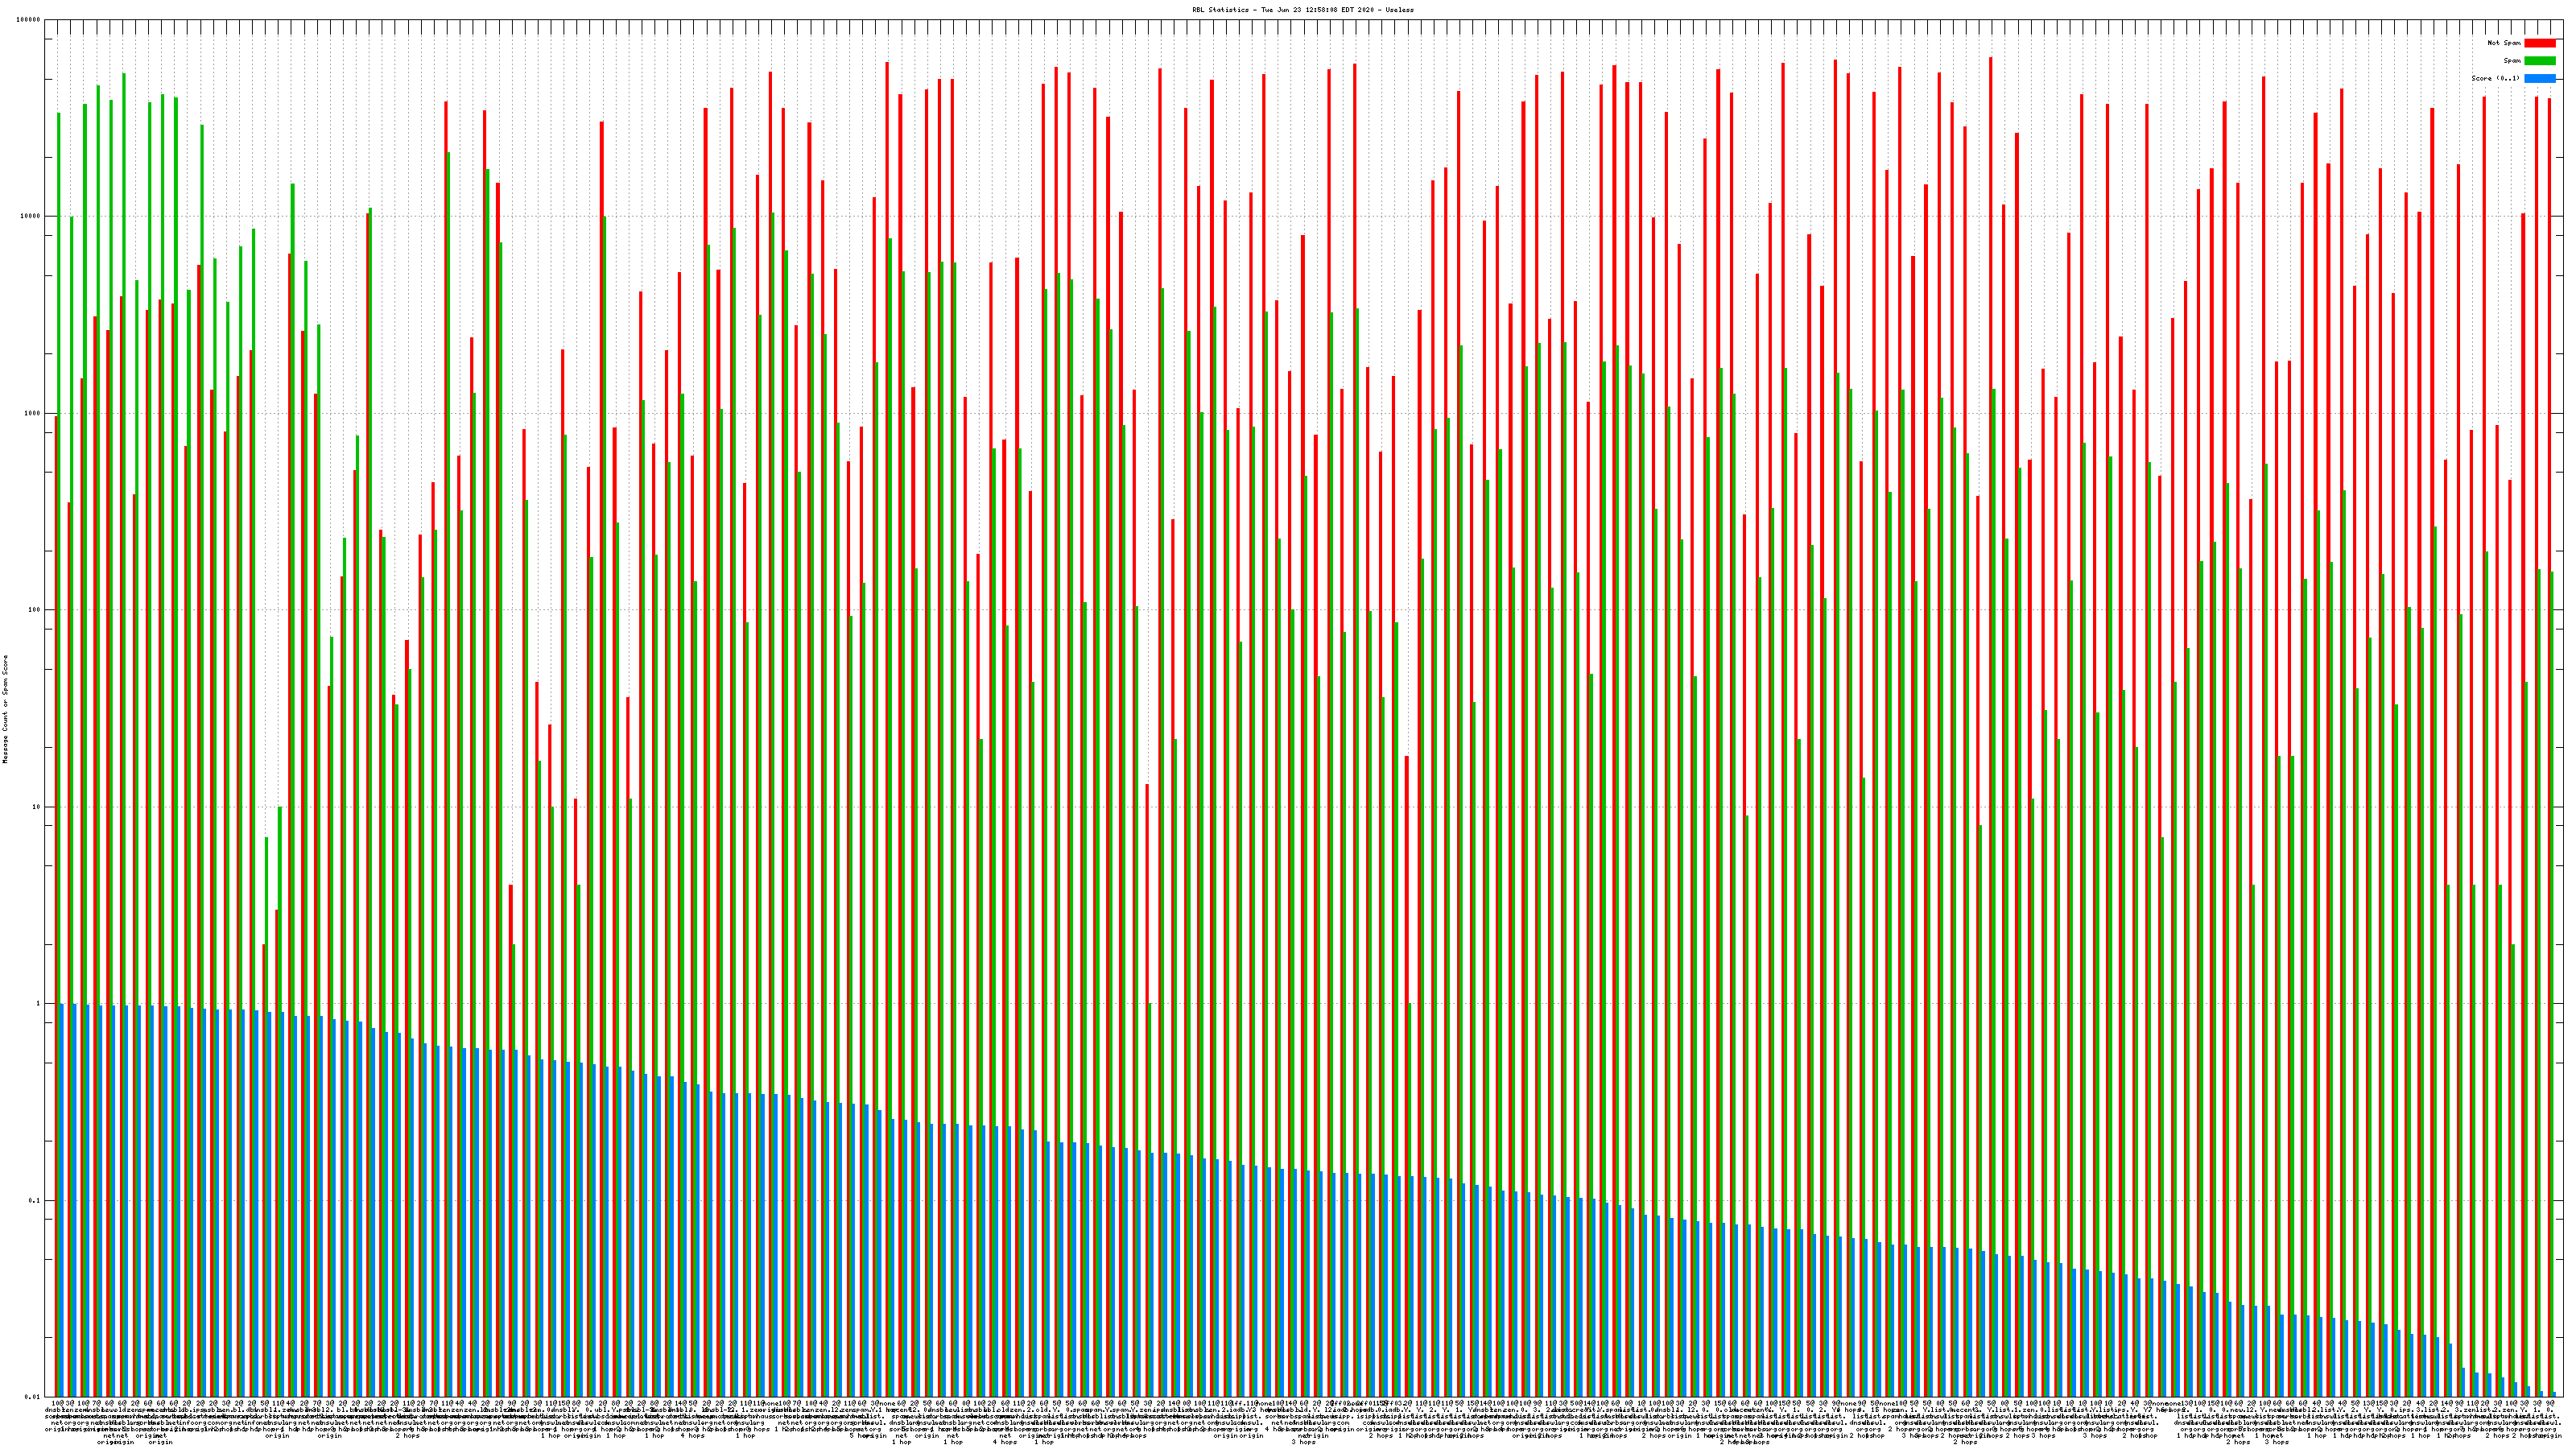Click the 1 y-axis tick label

point(39,1004)
